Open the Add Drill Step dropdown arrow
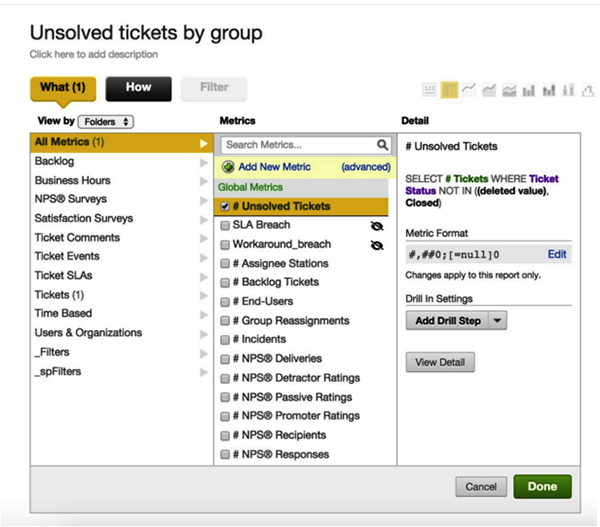This screenshot has height=527, width=600. (x=499, y=321)
